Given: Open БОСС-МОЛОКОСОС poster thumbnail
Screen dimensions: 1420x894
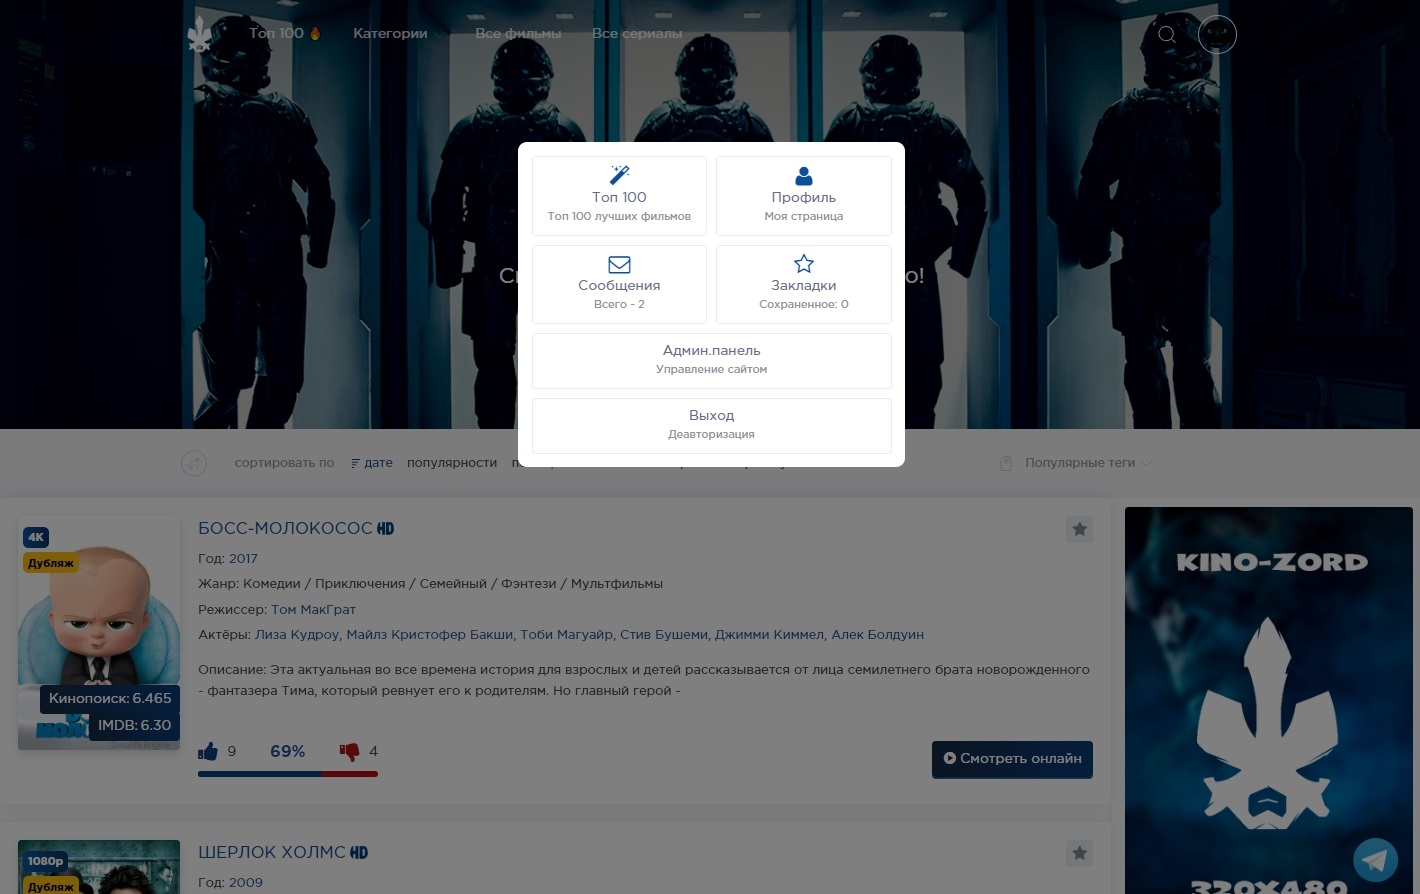Looking at the screenshot, I should pyautogui.click(x=99, y=633).
